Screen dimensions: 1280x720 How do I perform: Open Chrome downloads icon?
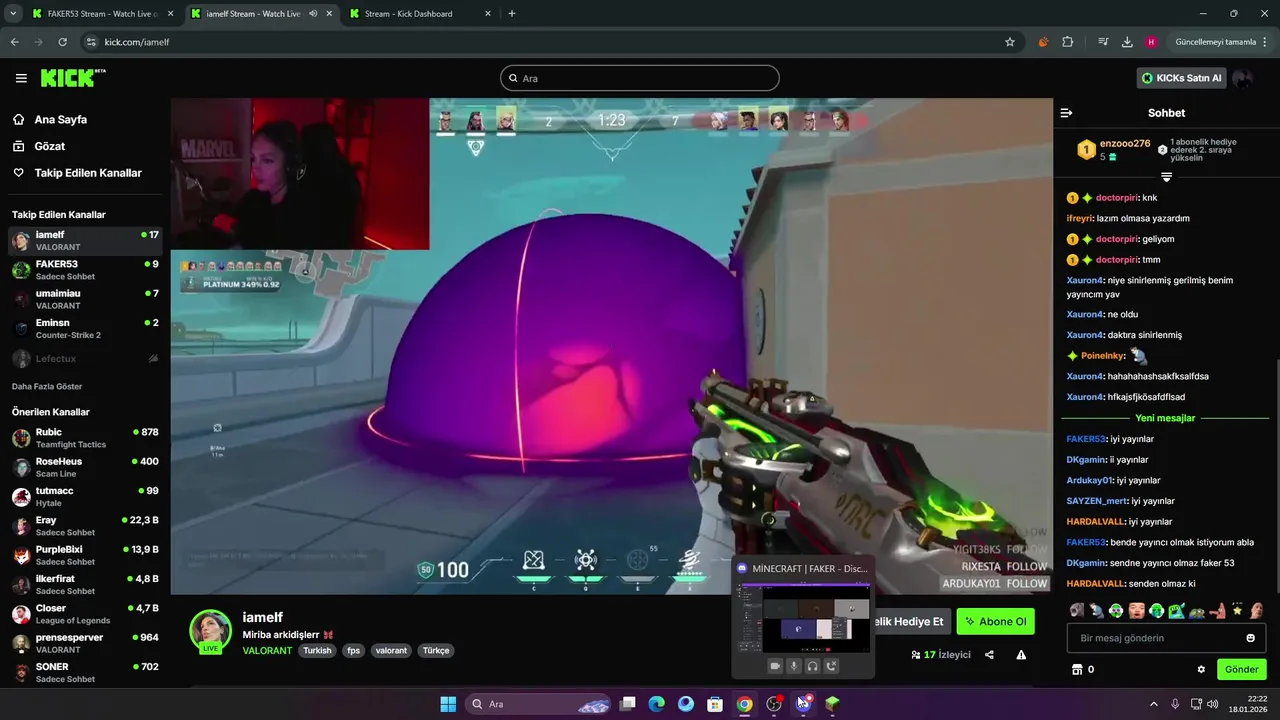(1127, 42)
